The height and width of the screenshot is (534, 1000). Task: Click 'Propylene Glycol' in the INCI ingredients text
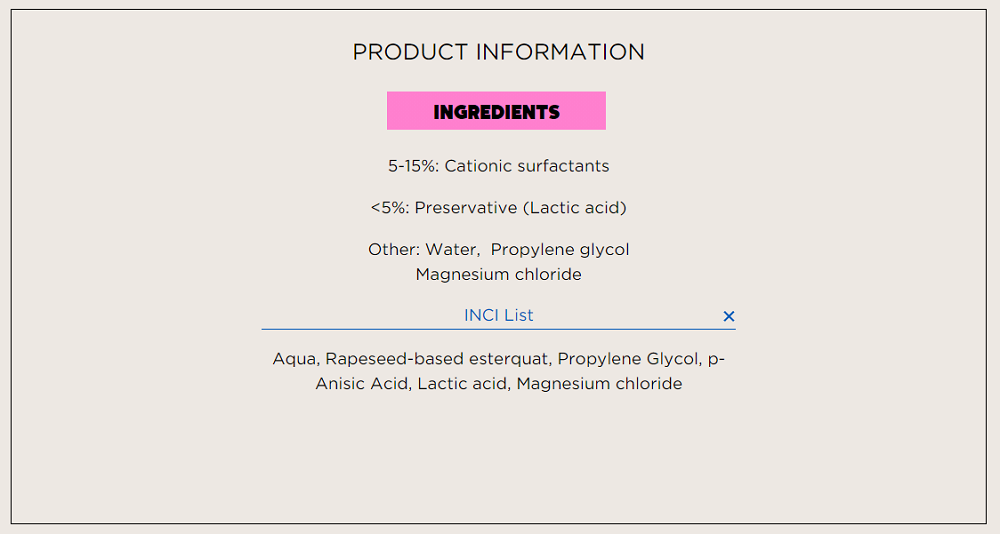point(629,359)
